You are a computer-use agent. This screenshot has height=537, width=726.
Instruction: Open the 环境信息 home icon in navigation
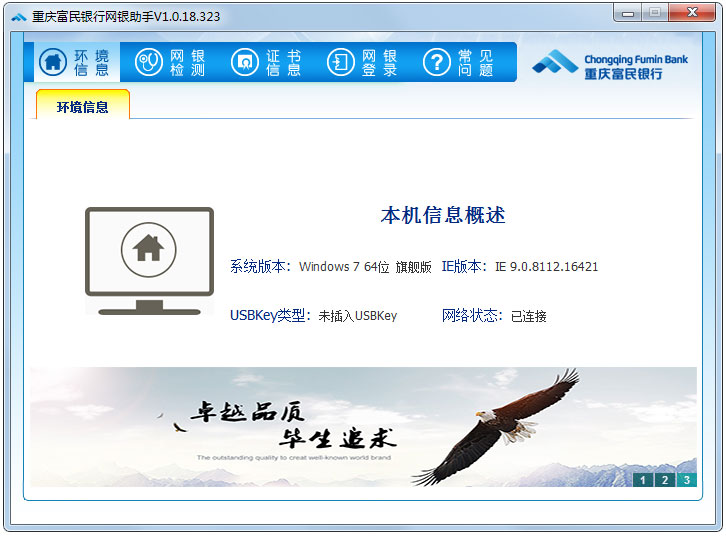tap(53, 62)
